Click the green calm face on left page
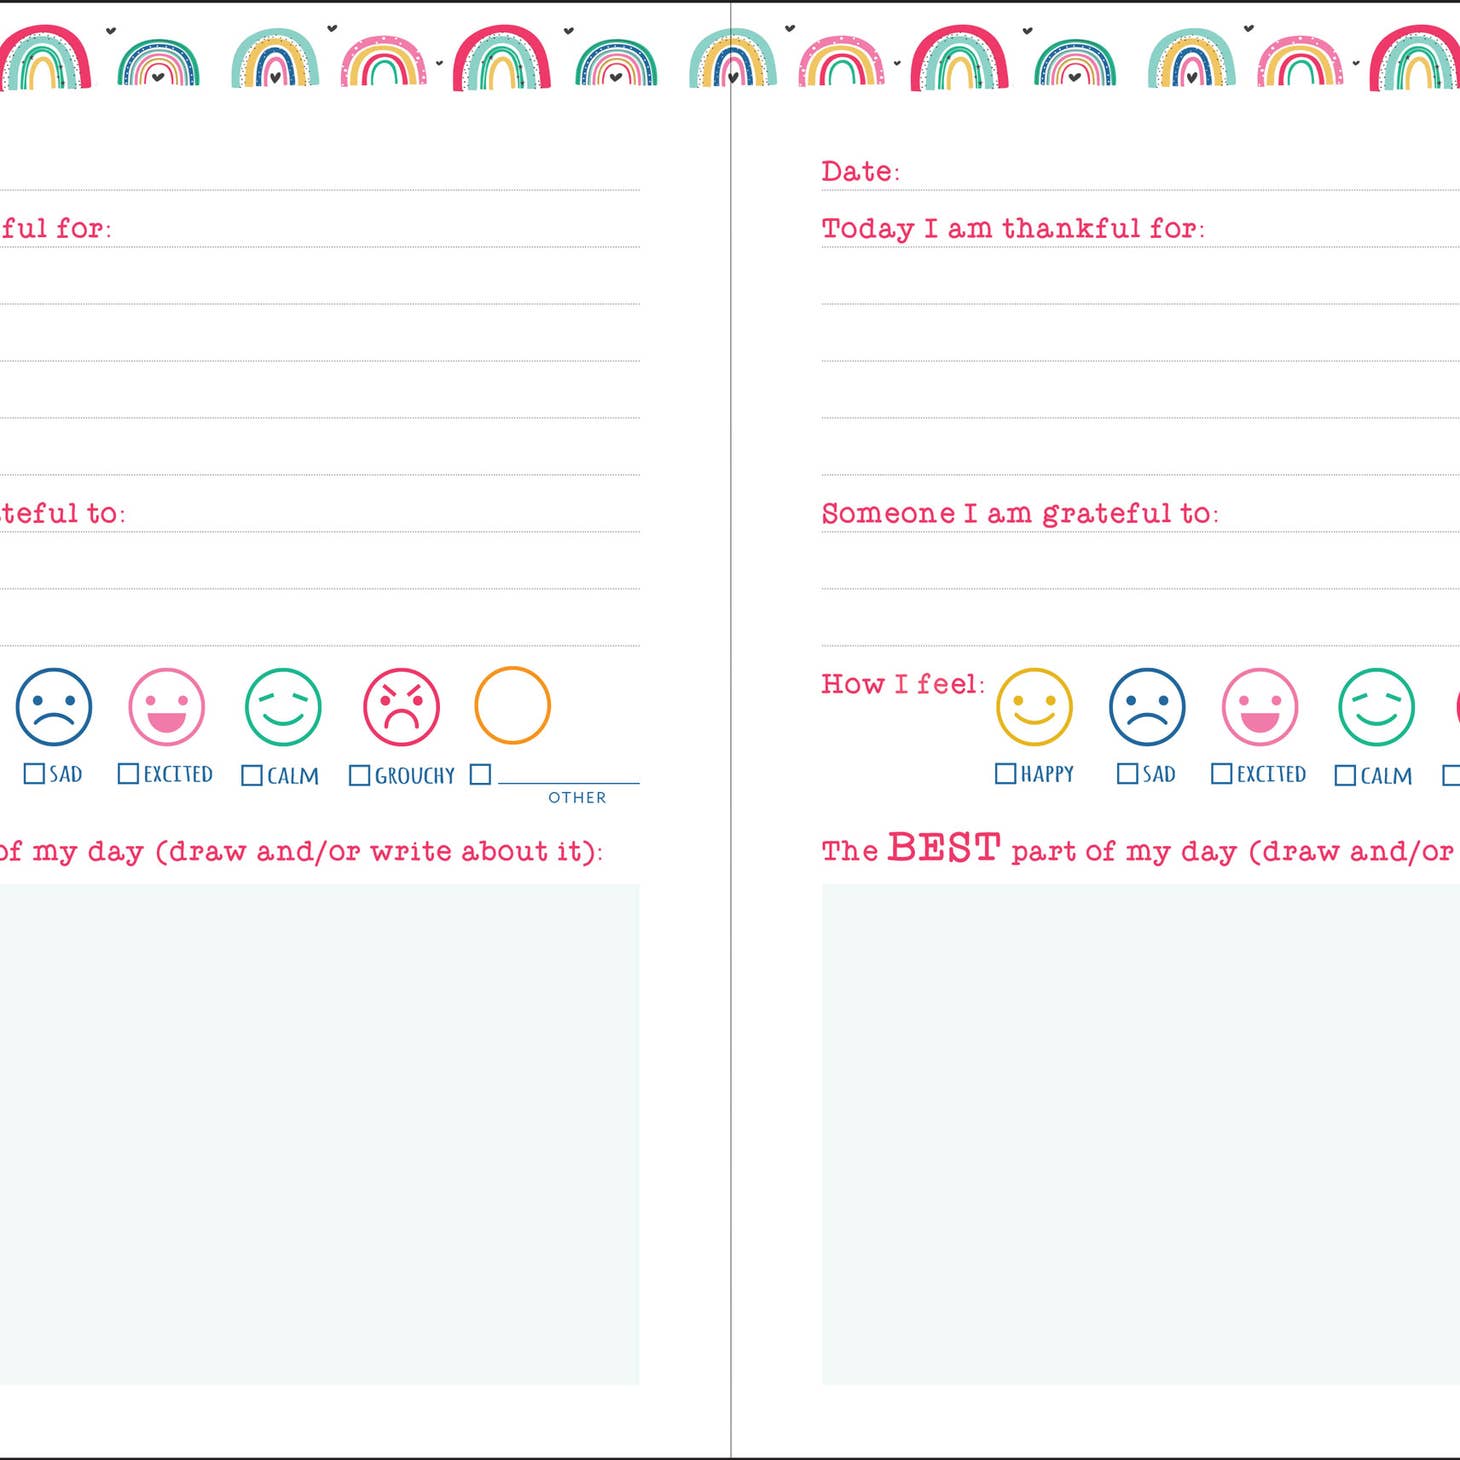1460x1460 pixels. pyautogui.click(x=283, y=707)
